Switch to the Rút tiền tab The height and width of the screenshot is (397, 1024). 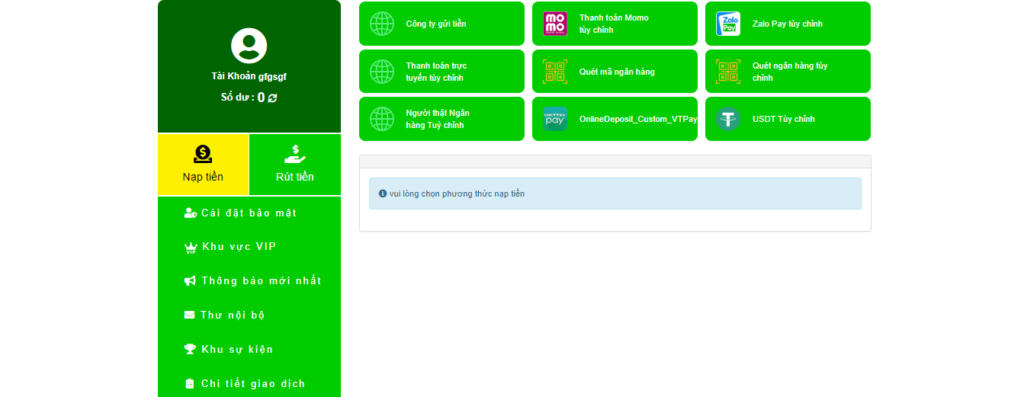tap(295, 165)
